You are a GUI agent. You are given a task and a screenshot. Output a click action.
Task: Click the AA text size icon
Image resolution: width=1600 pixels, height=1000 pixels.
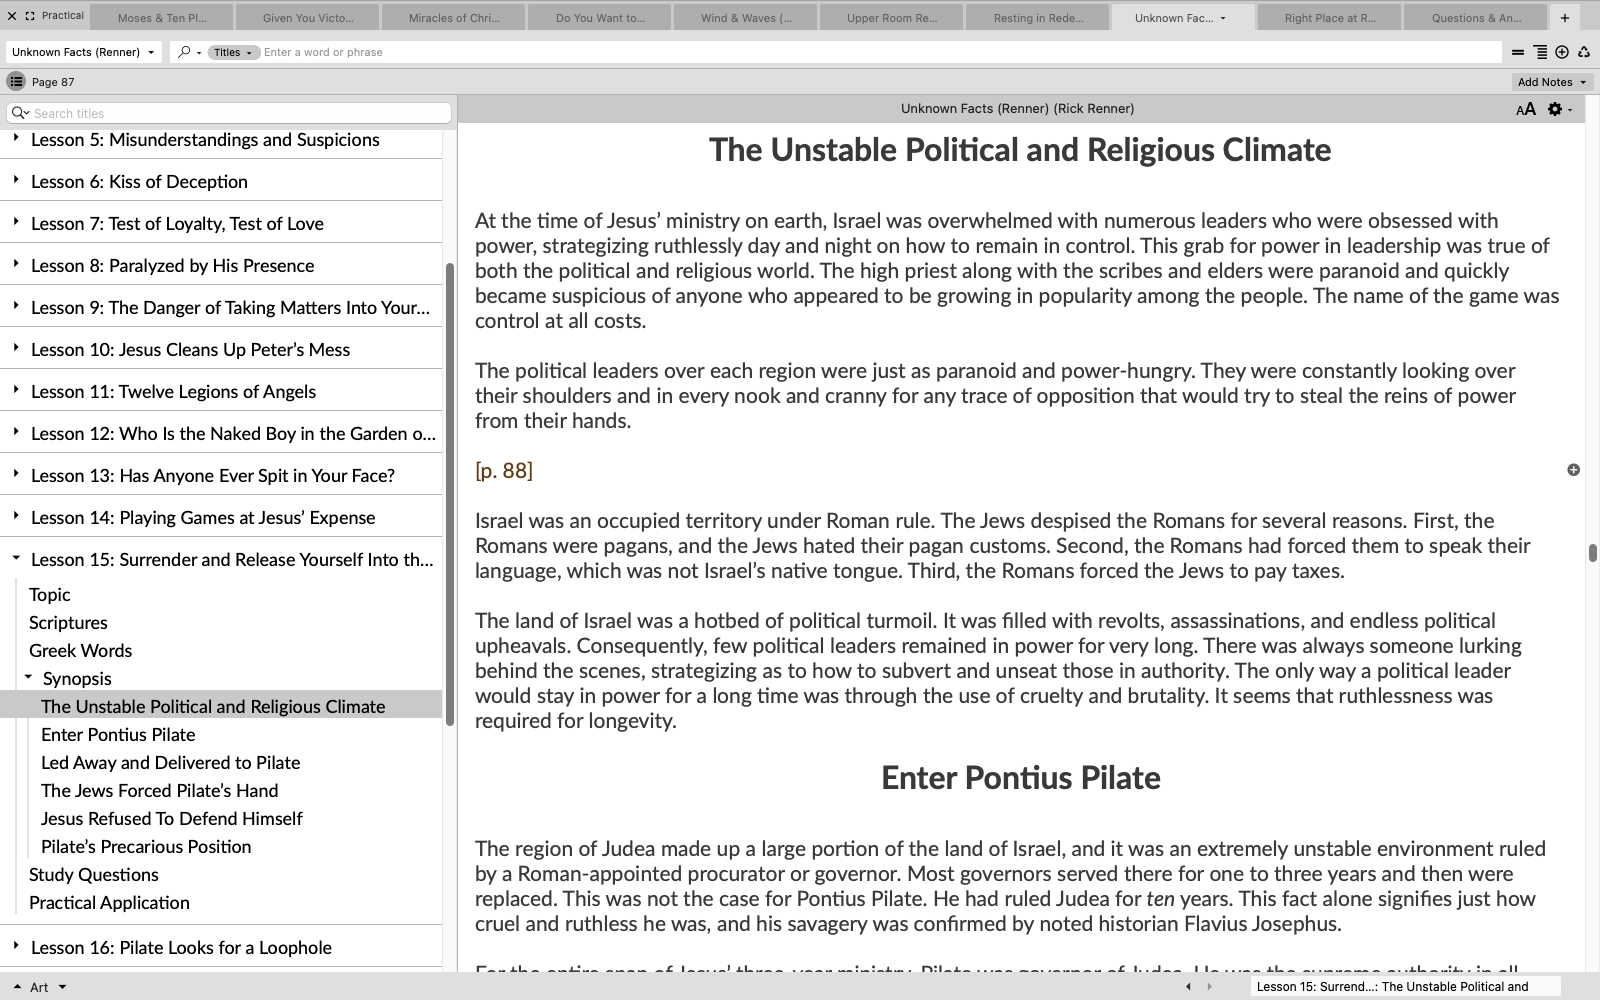(1526, 109)
